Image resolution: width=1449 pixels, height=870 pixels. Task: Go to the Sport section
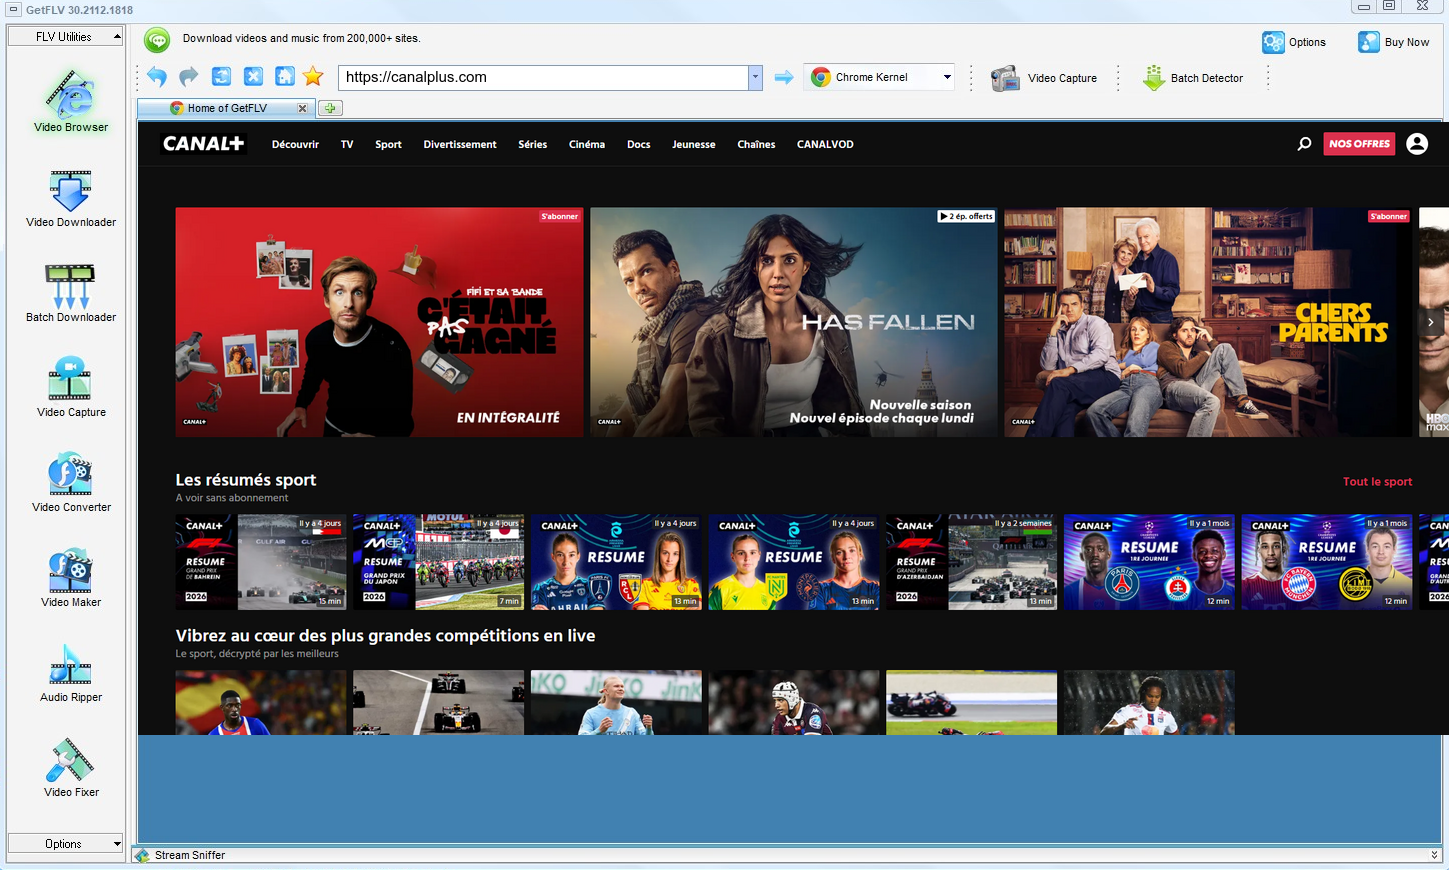point(388,144)
